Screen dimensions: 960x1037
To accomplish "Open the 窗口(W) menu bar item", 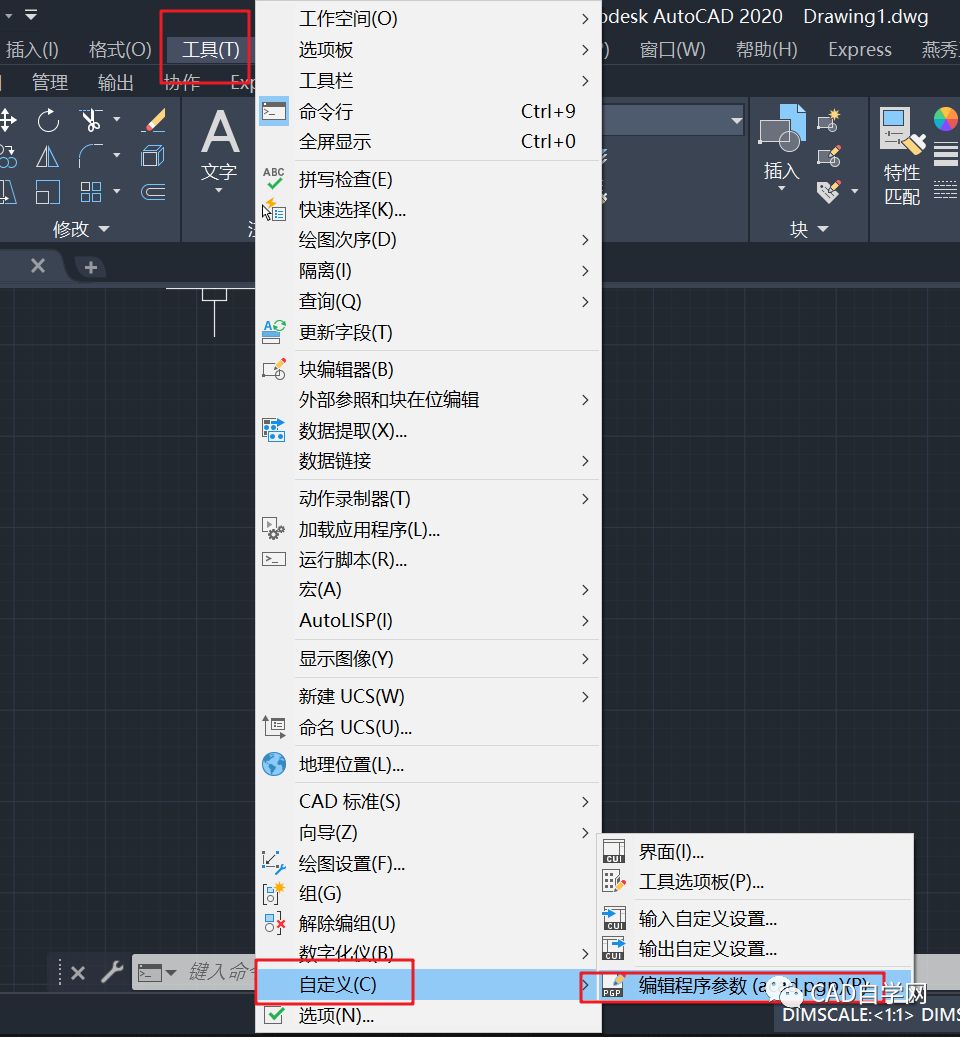I will coord(673,50).
